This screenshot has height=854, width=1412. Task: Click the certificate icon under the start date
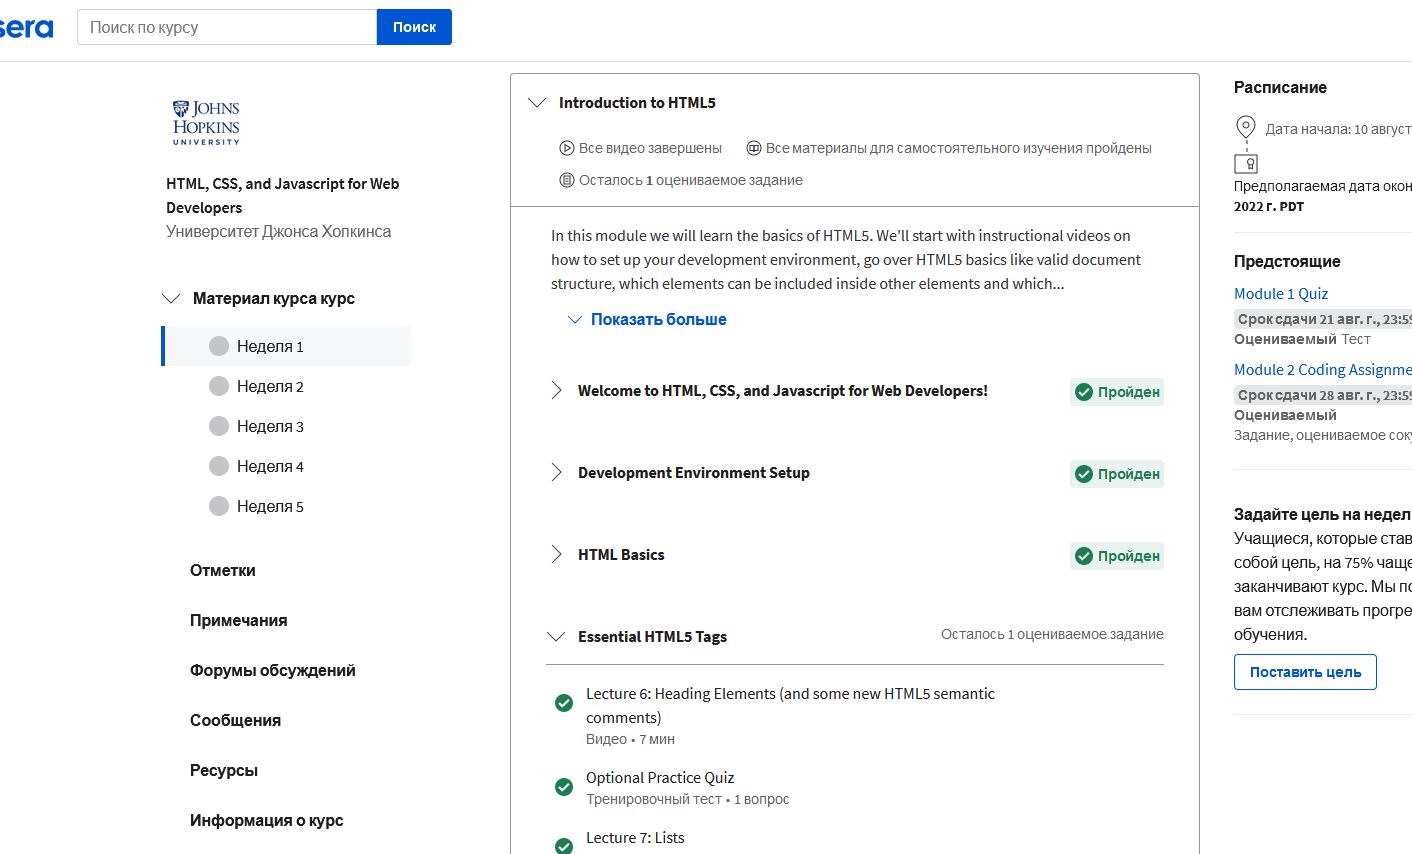coord(1246,163)
